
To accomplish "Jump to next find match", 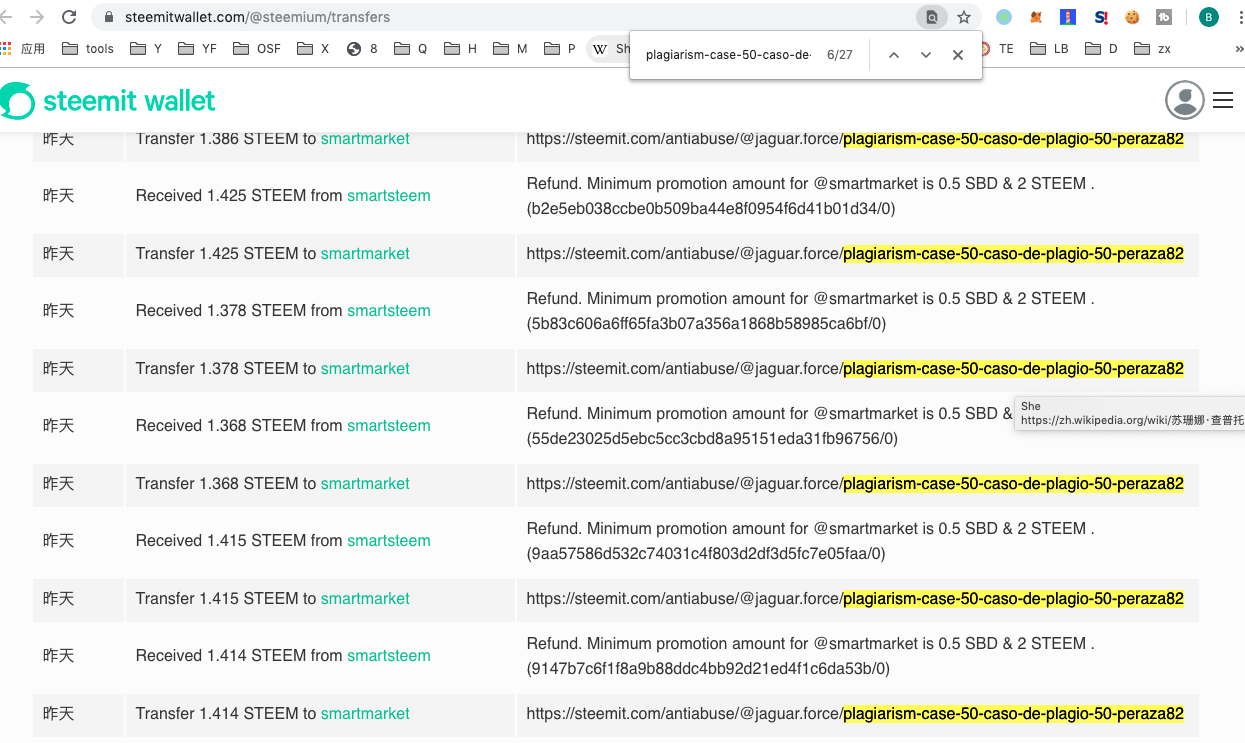I will click(926, 55).
